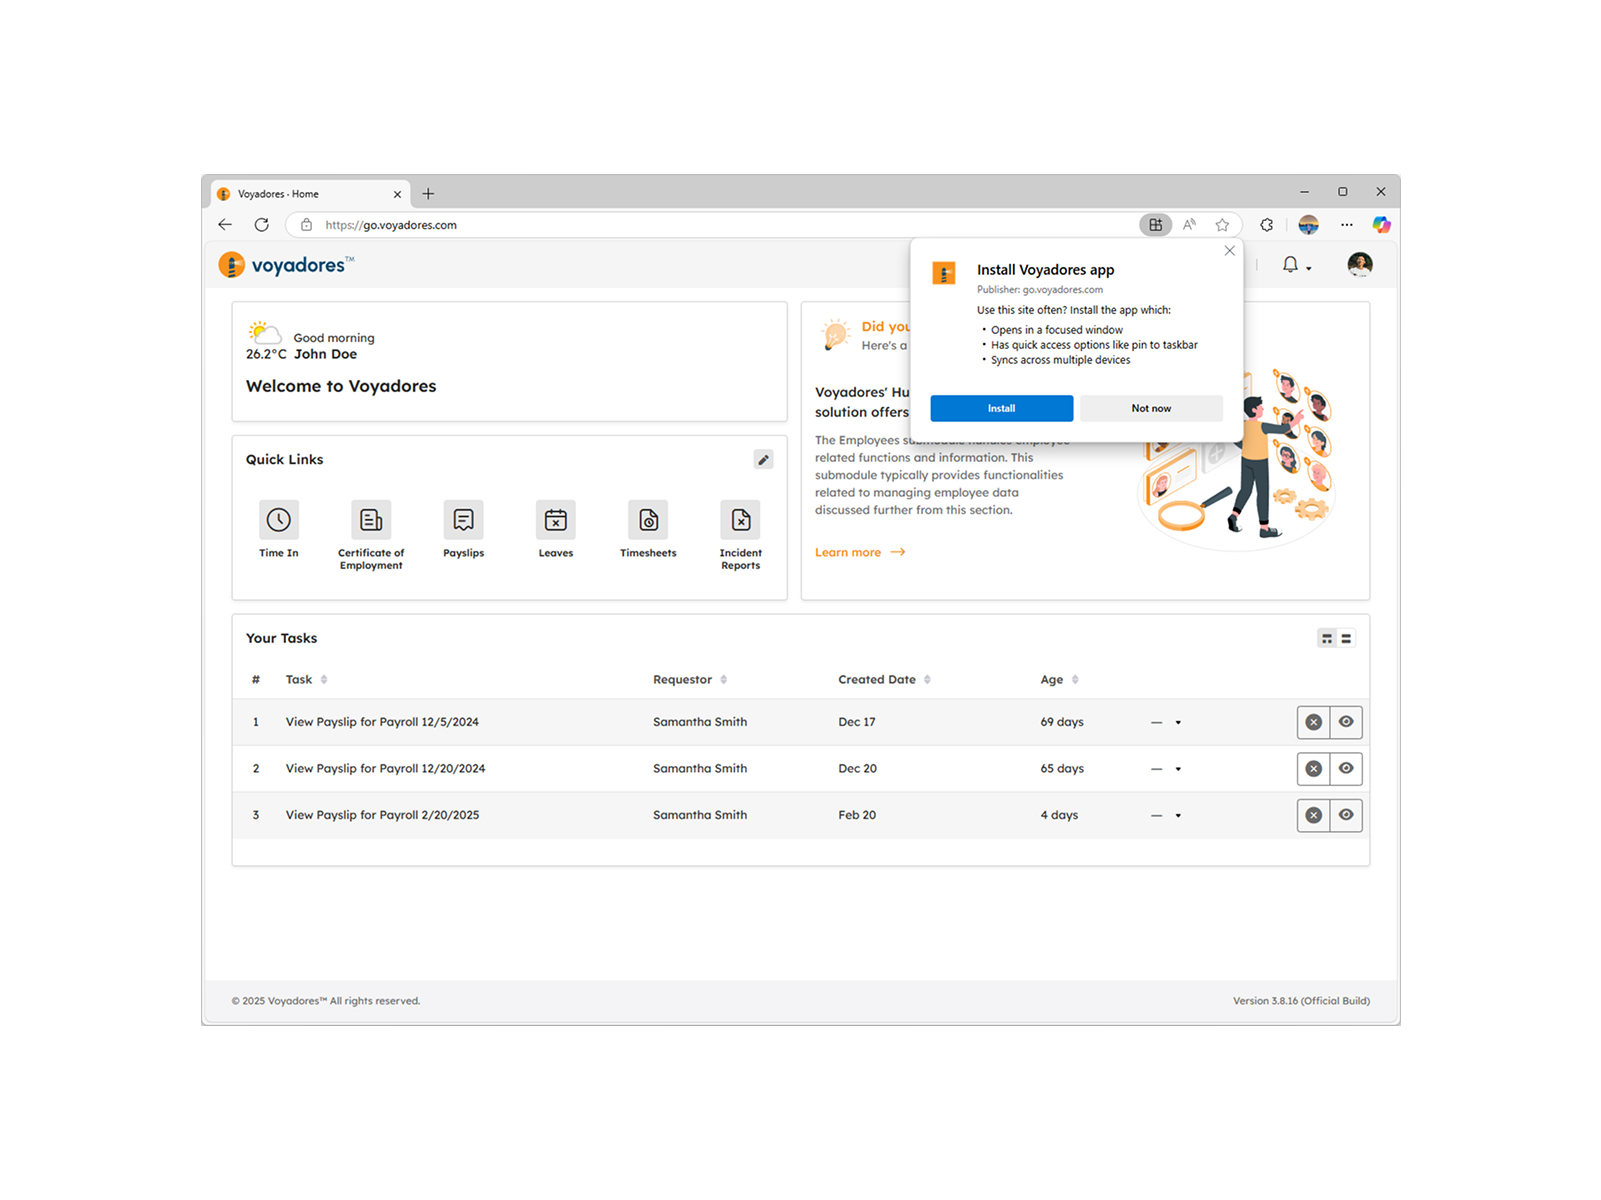Open Certificate of Employment quick link

[371, 536]
